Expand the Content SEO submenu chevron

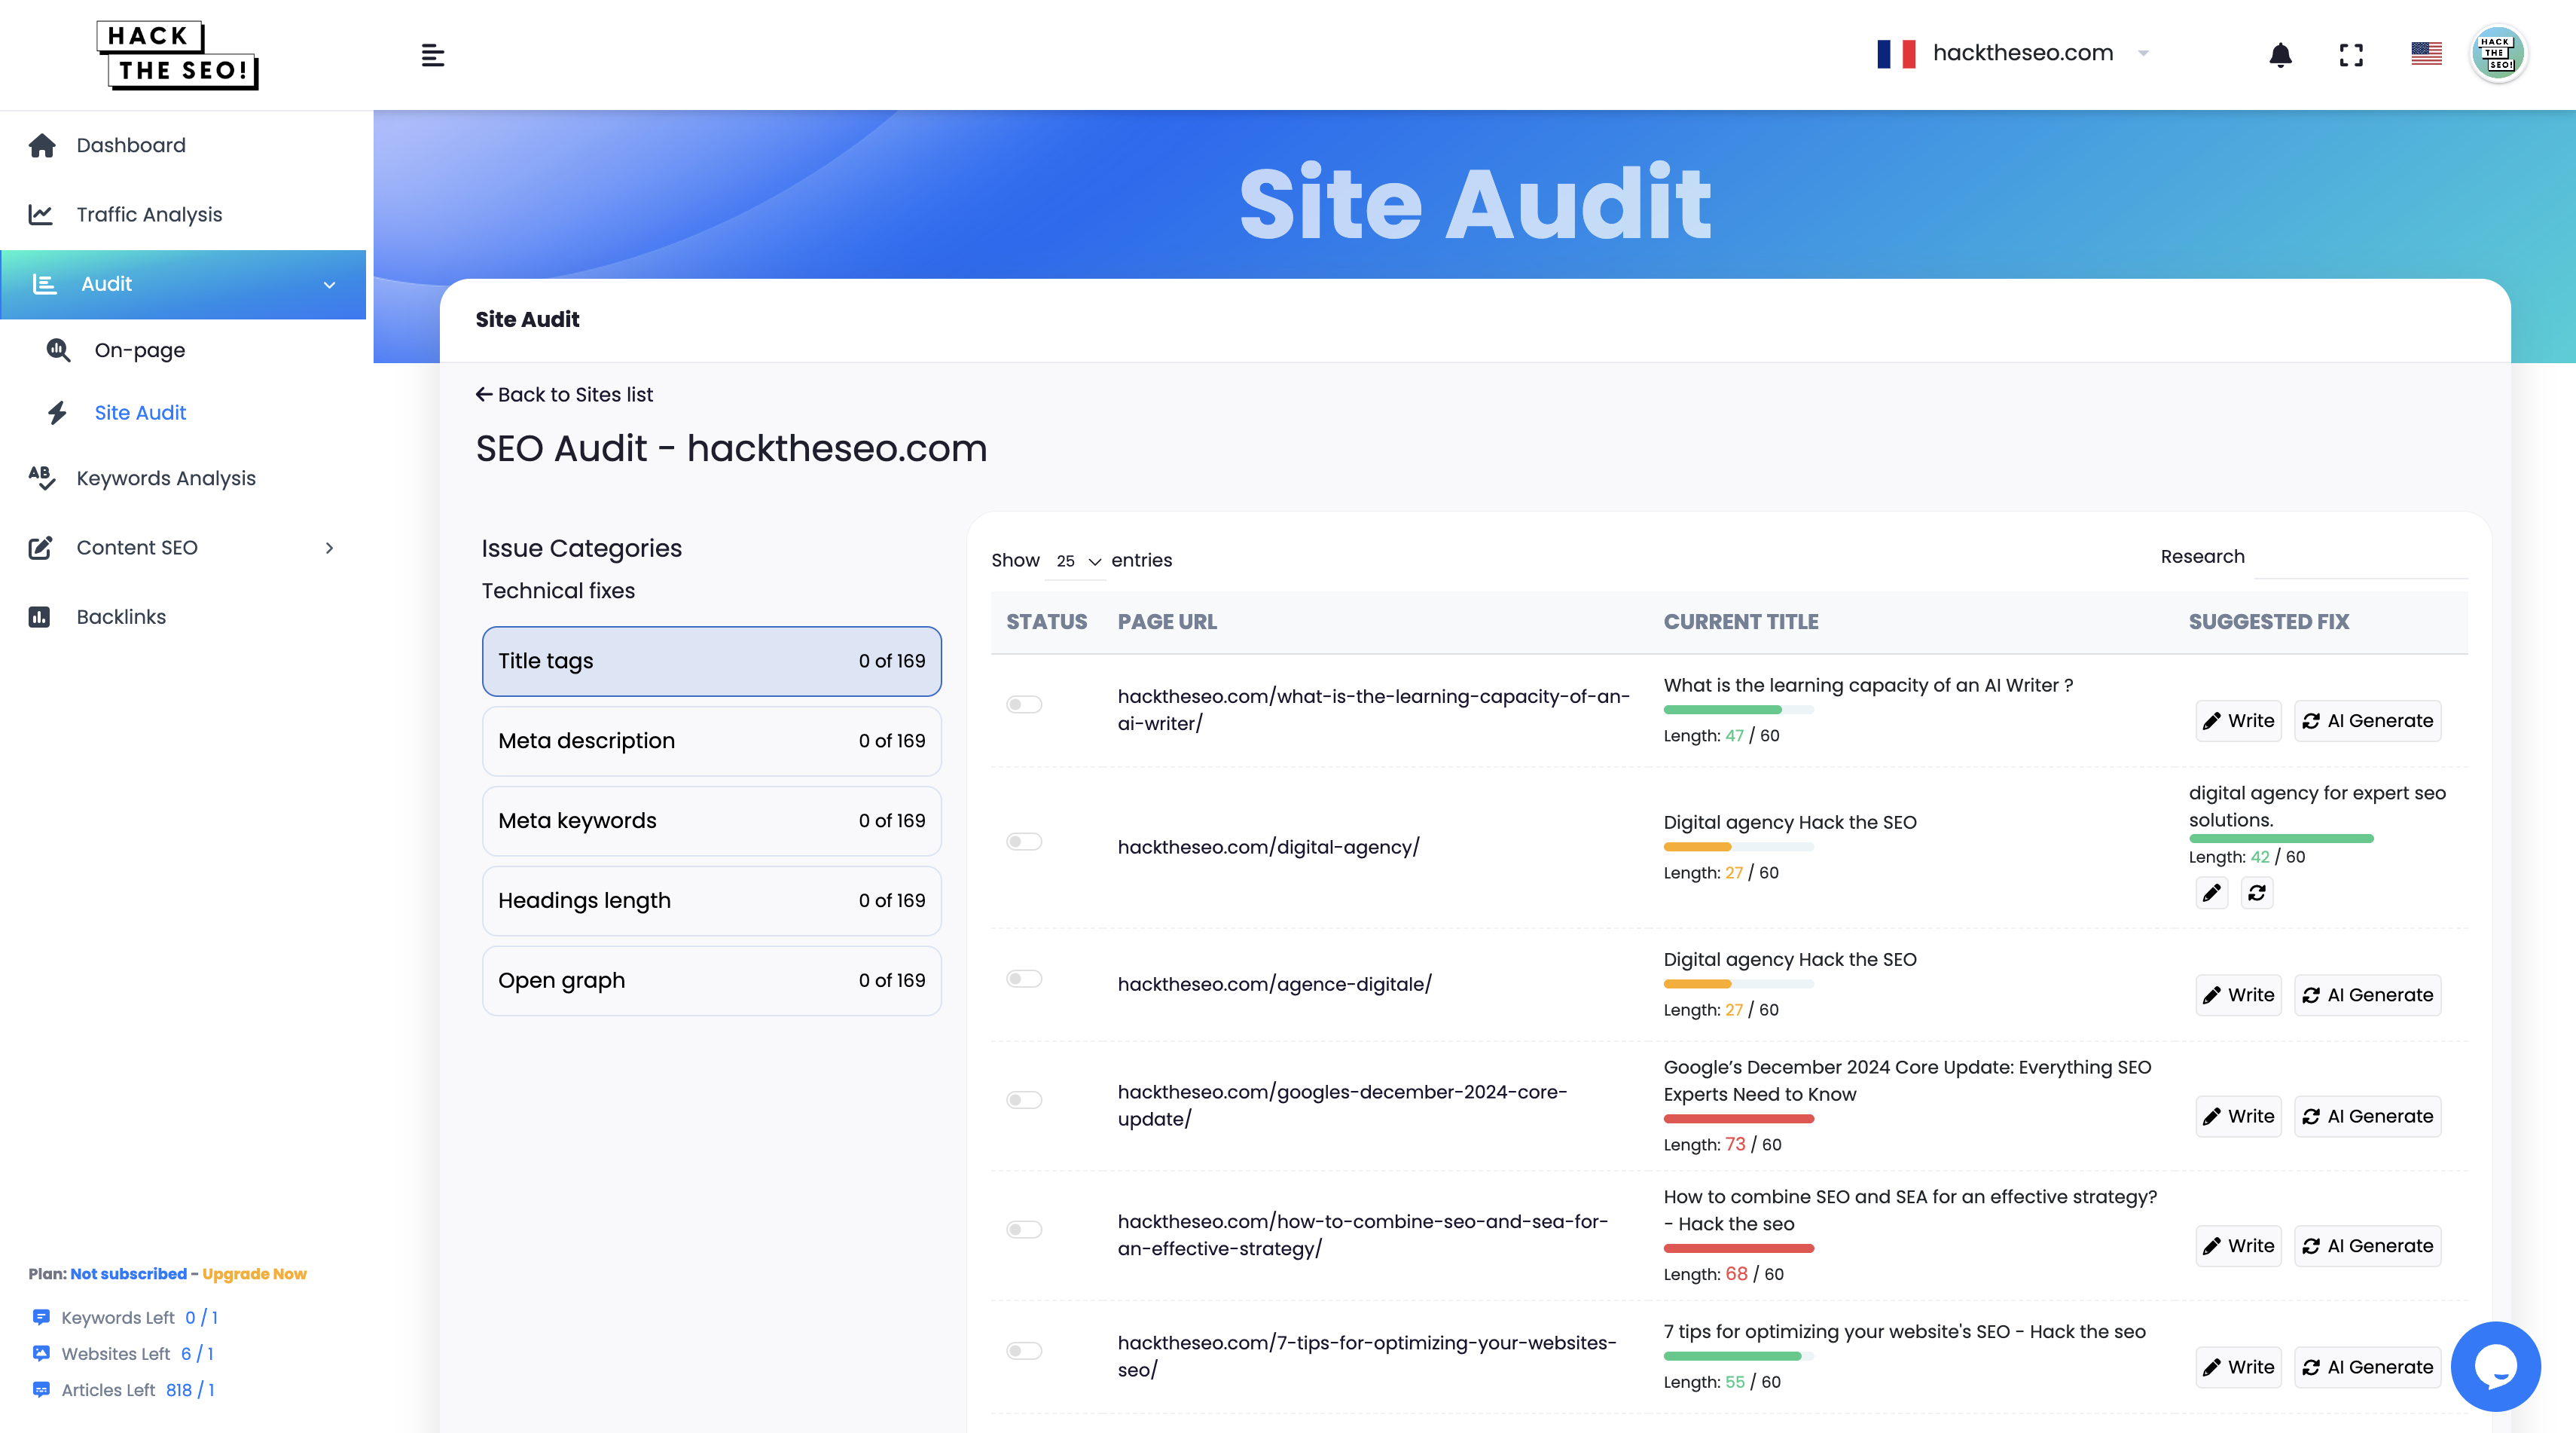(329, 548)
